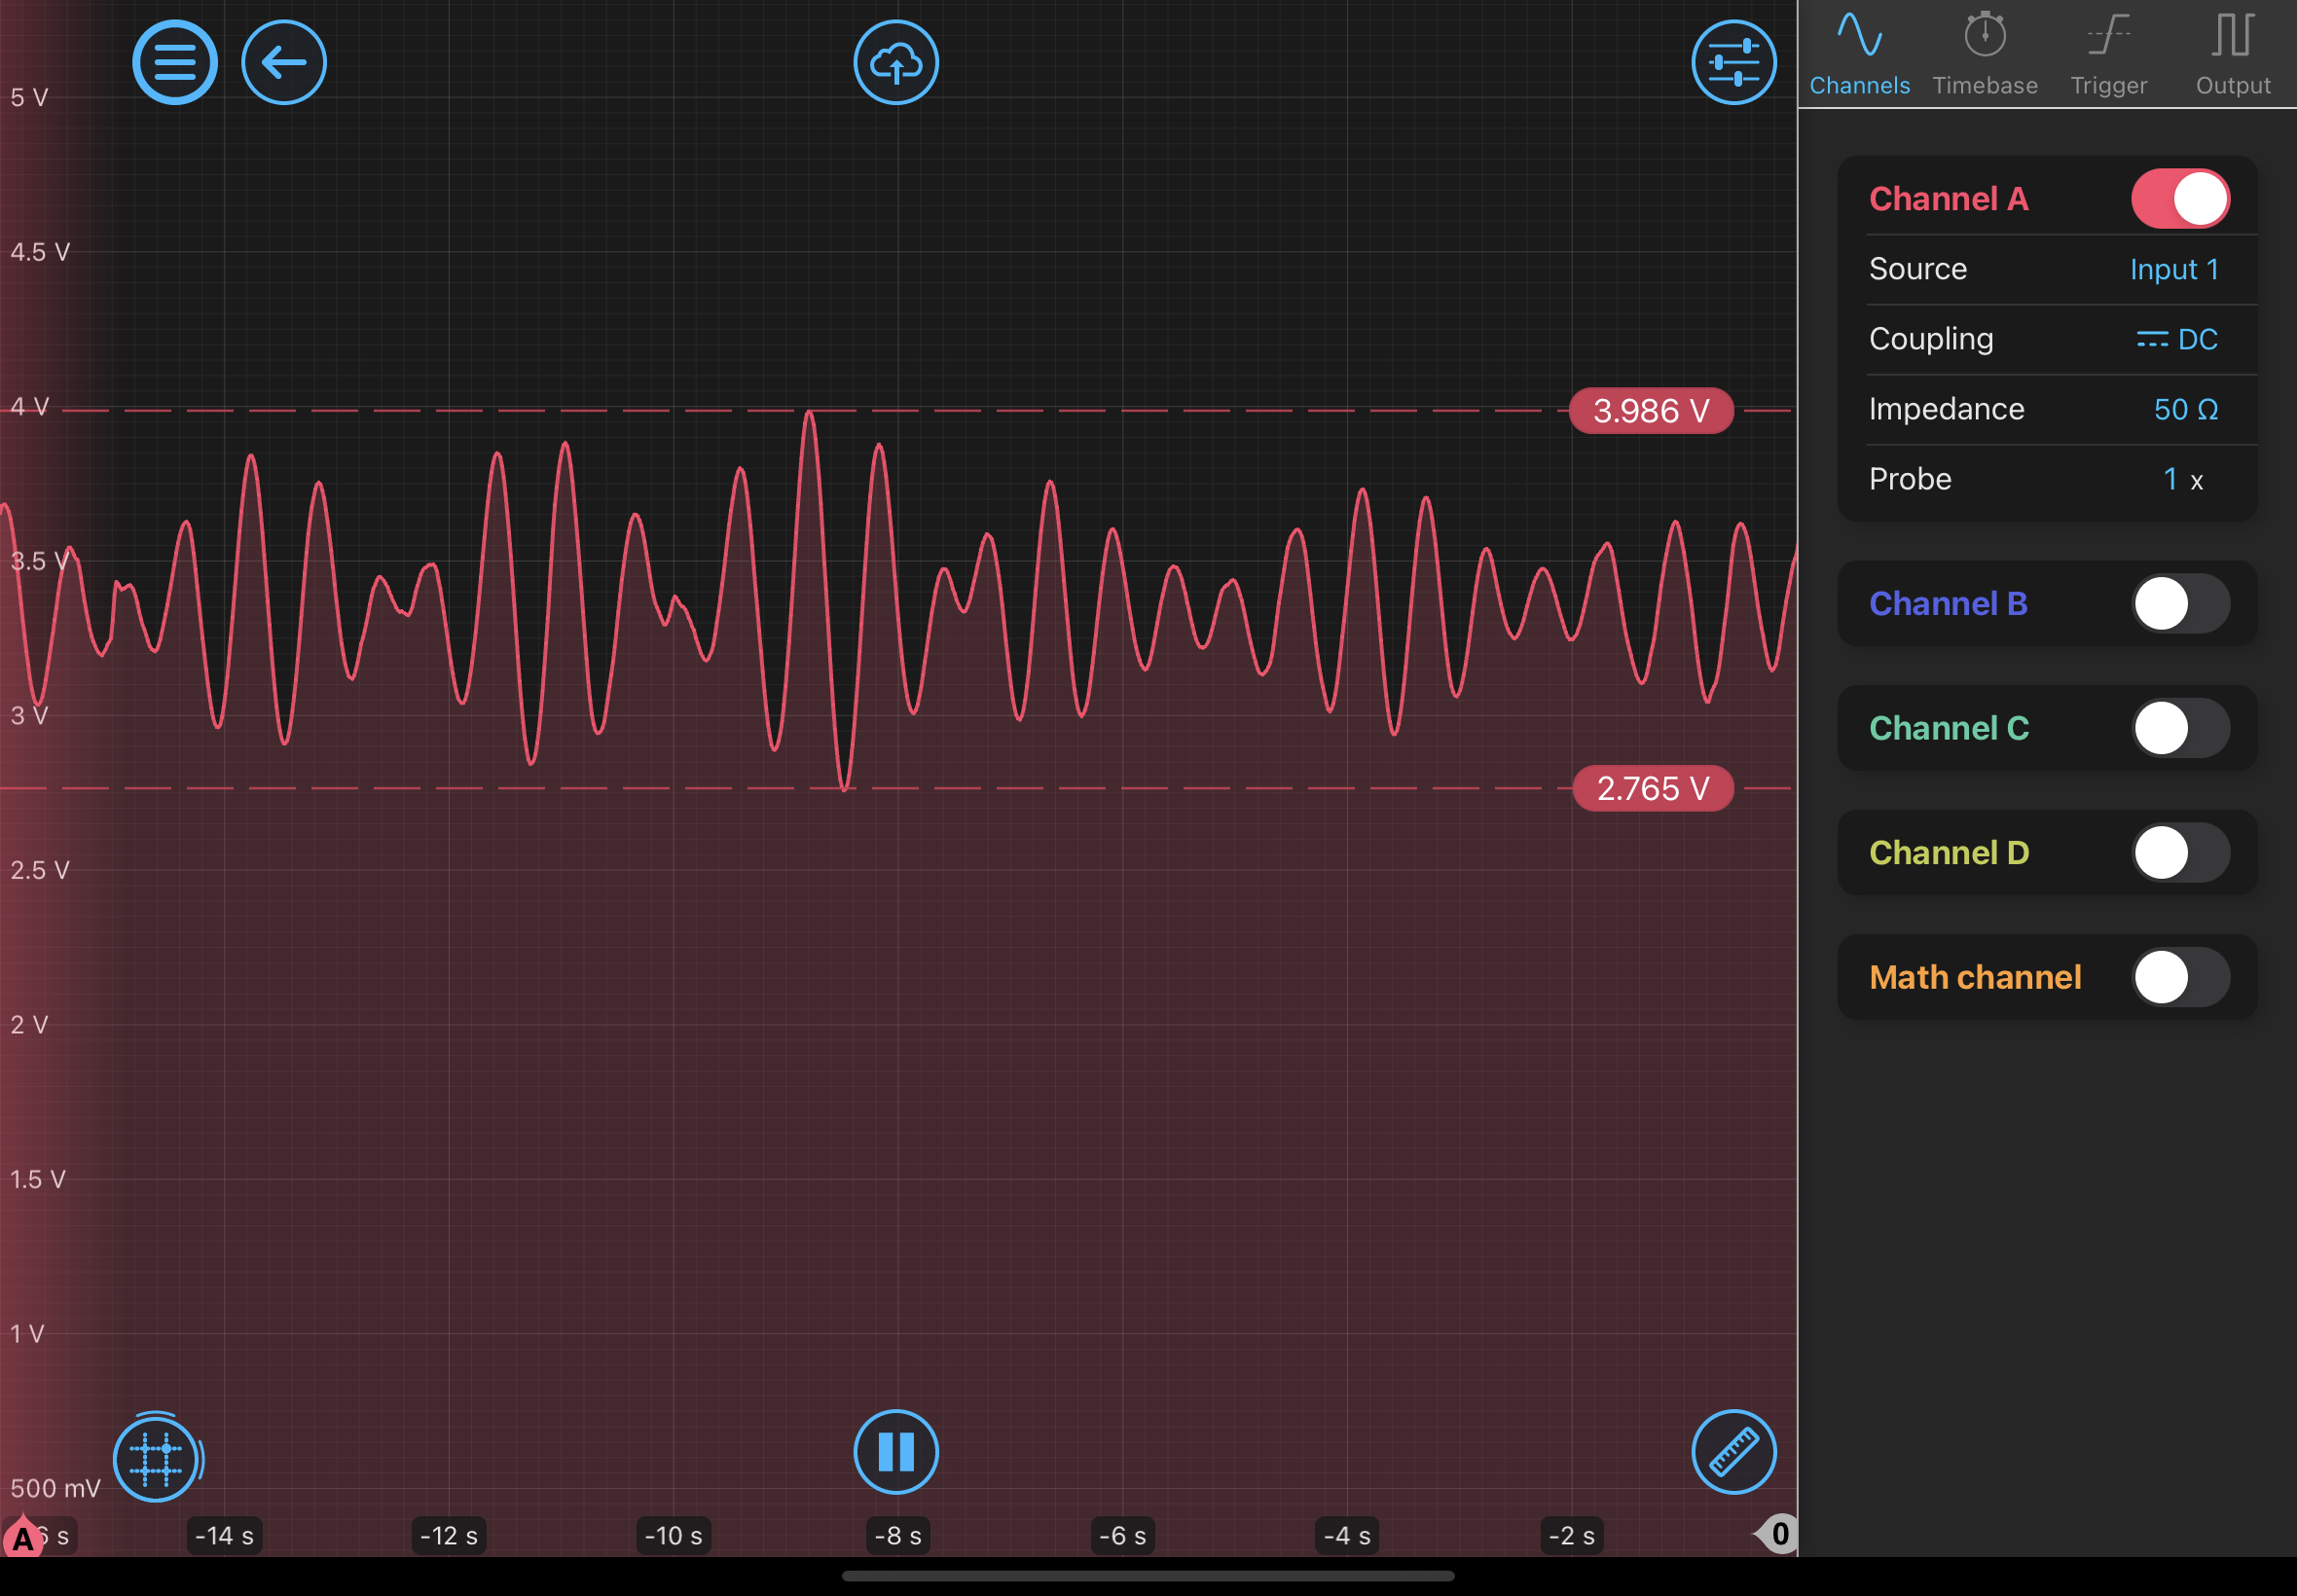Click the Coupling row label

pos(1931,339)
